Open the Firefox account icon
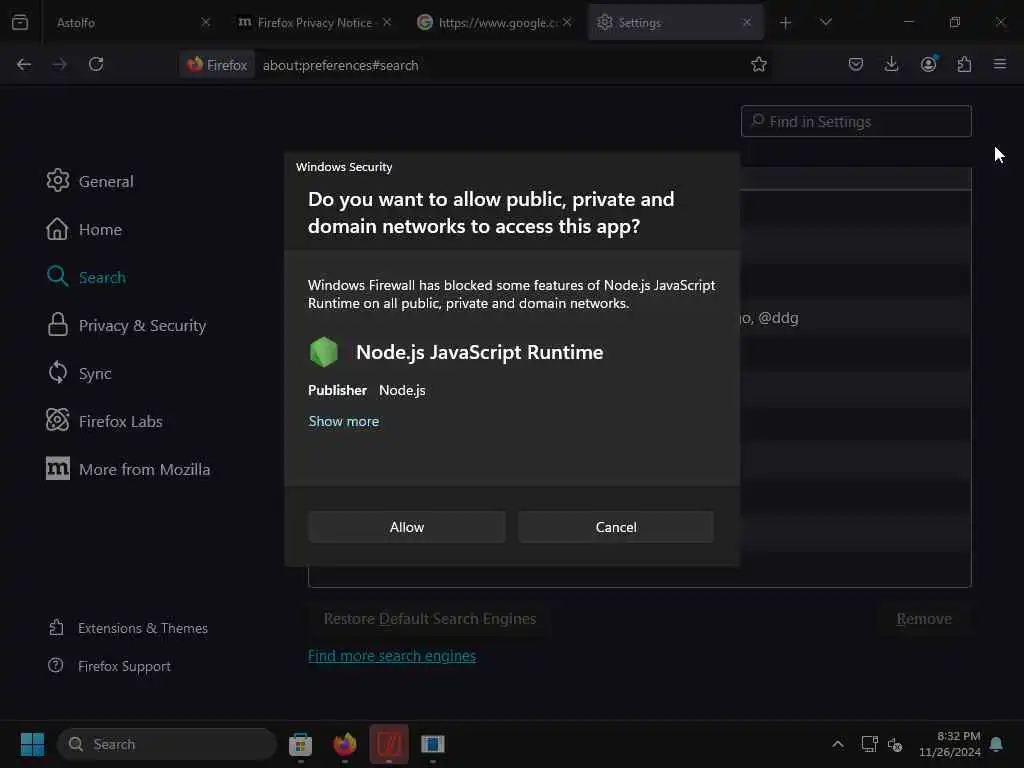This screenshot has height=768, width=1024. 928,64
